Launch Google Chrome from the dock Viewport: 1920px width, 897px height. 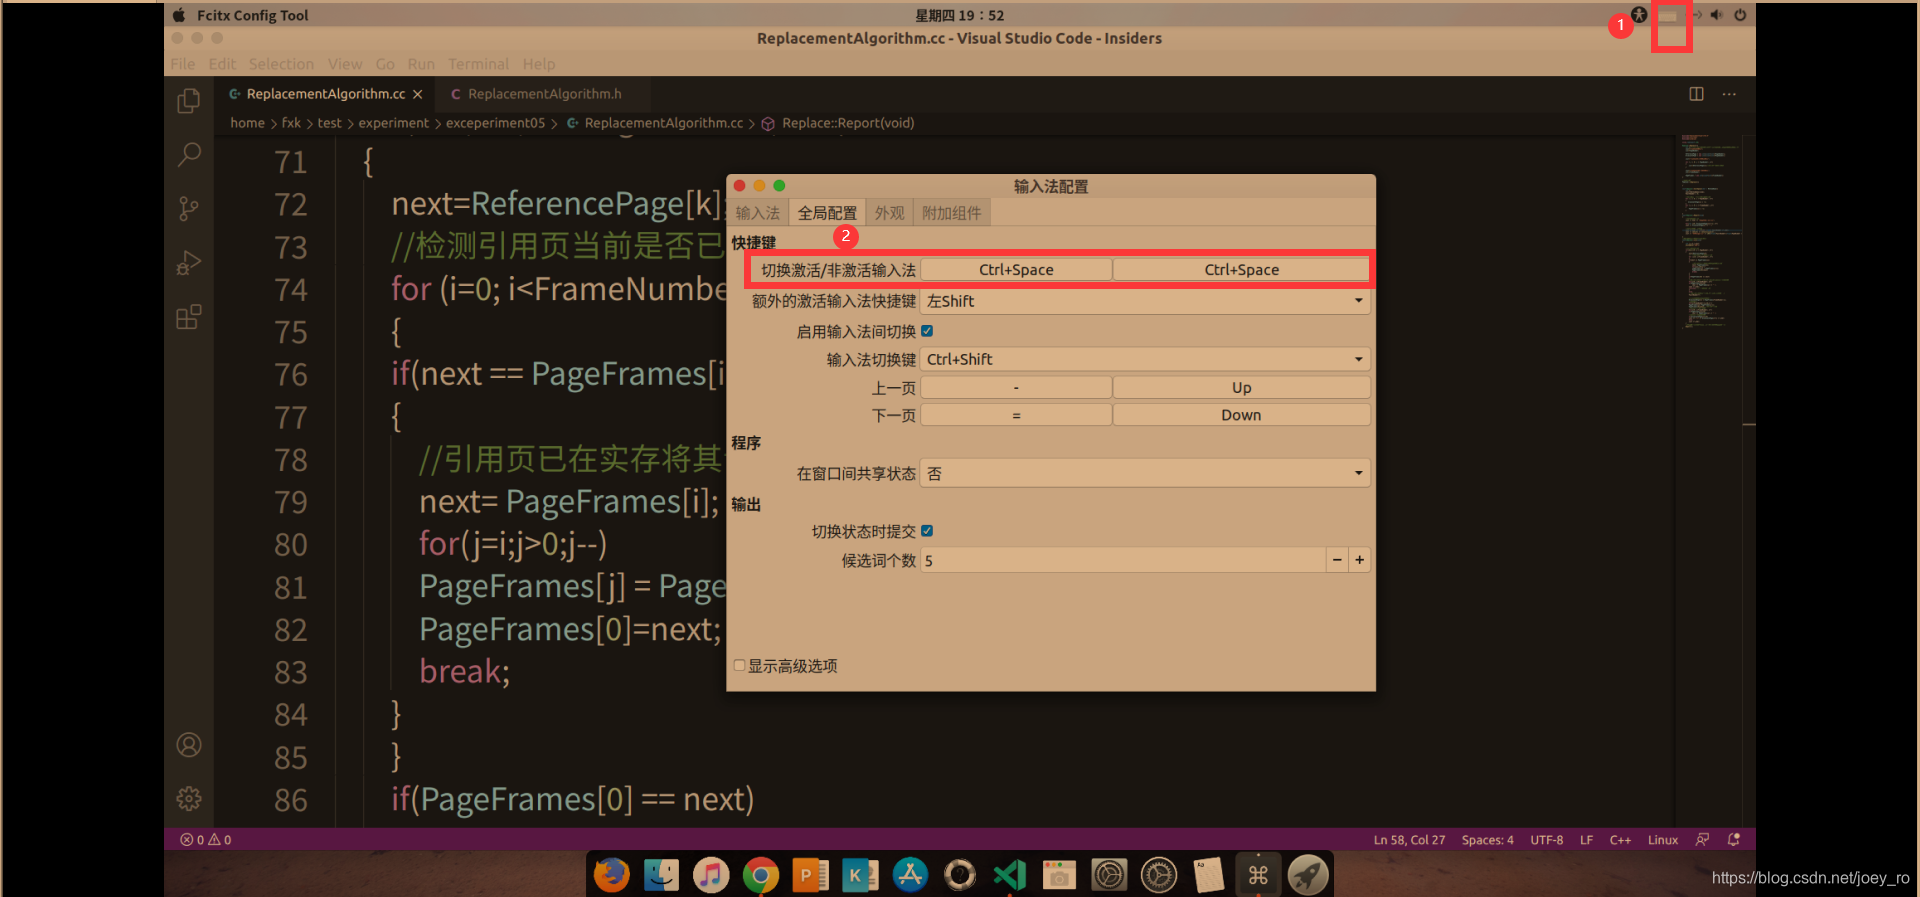761,875
